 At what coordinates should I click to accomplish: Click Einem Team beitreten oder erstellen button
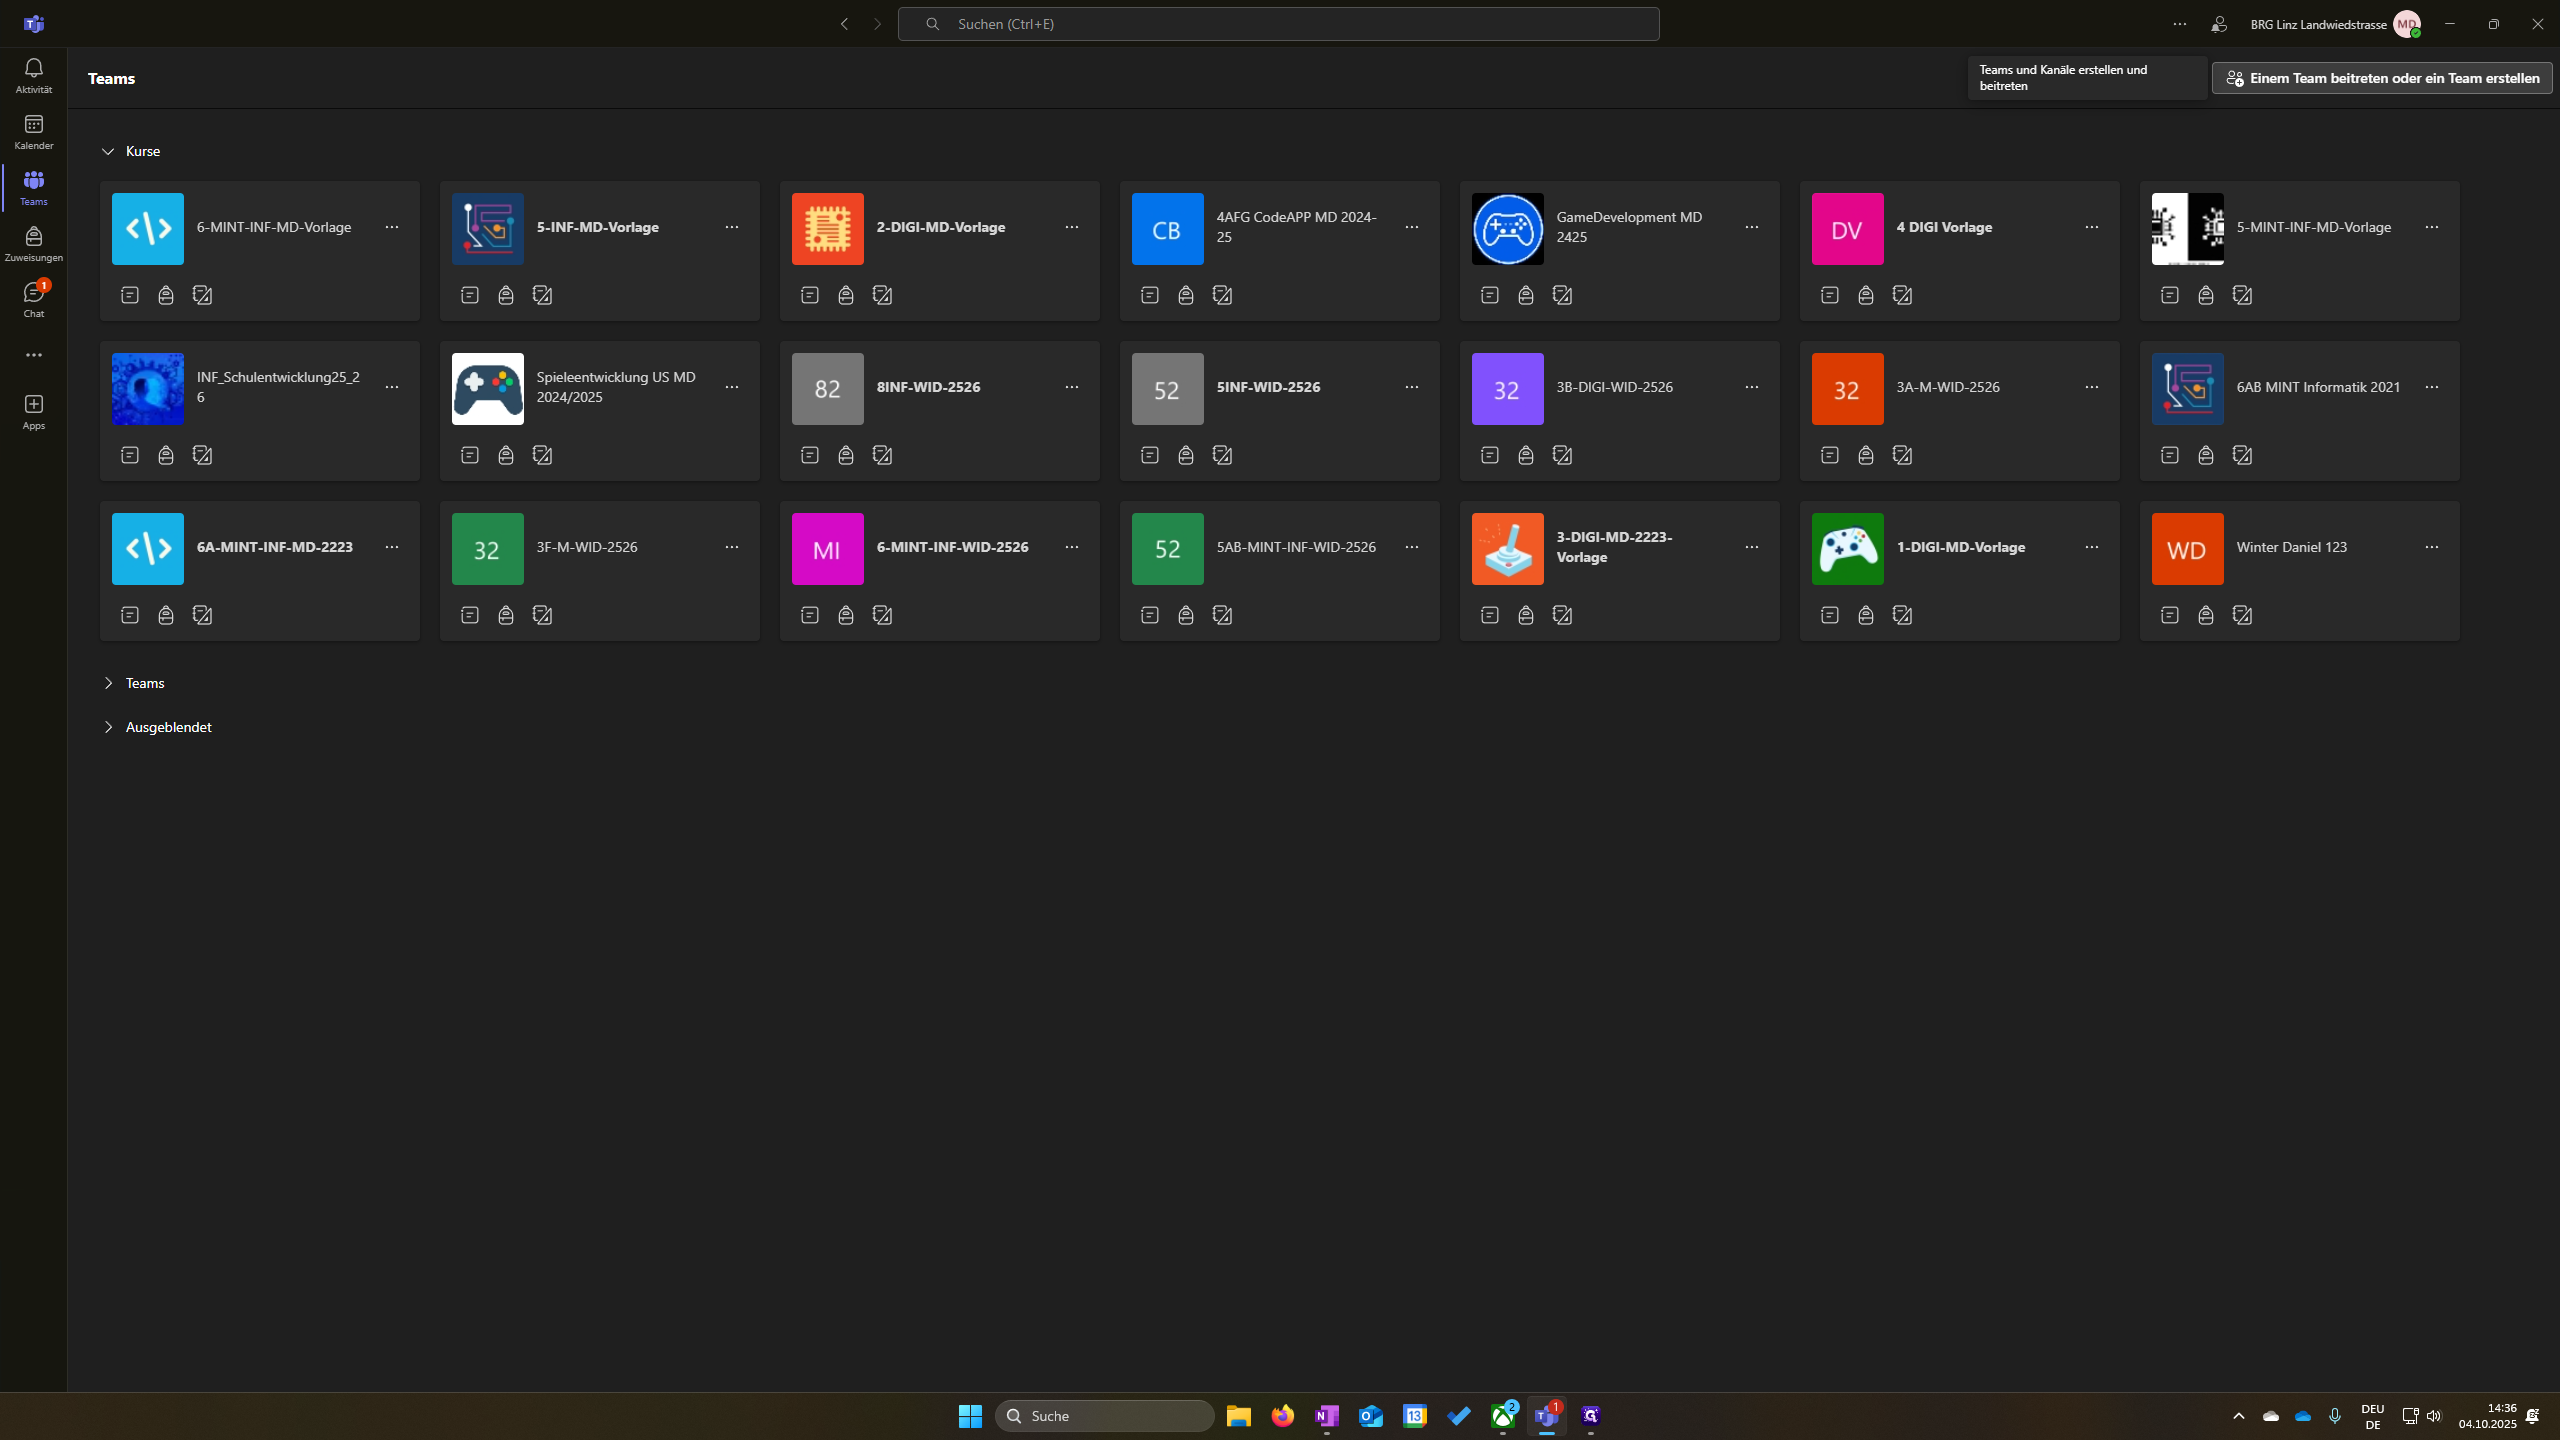click(x=2382, y=78)
